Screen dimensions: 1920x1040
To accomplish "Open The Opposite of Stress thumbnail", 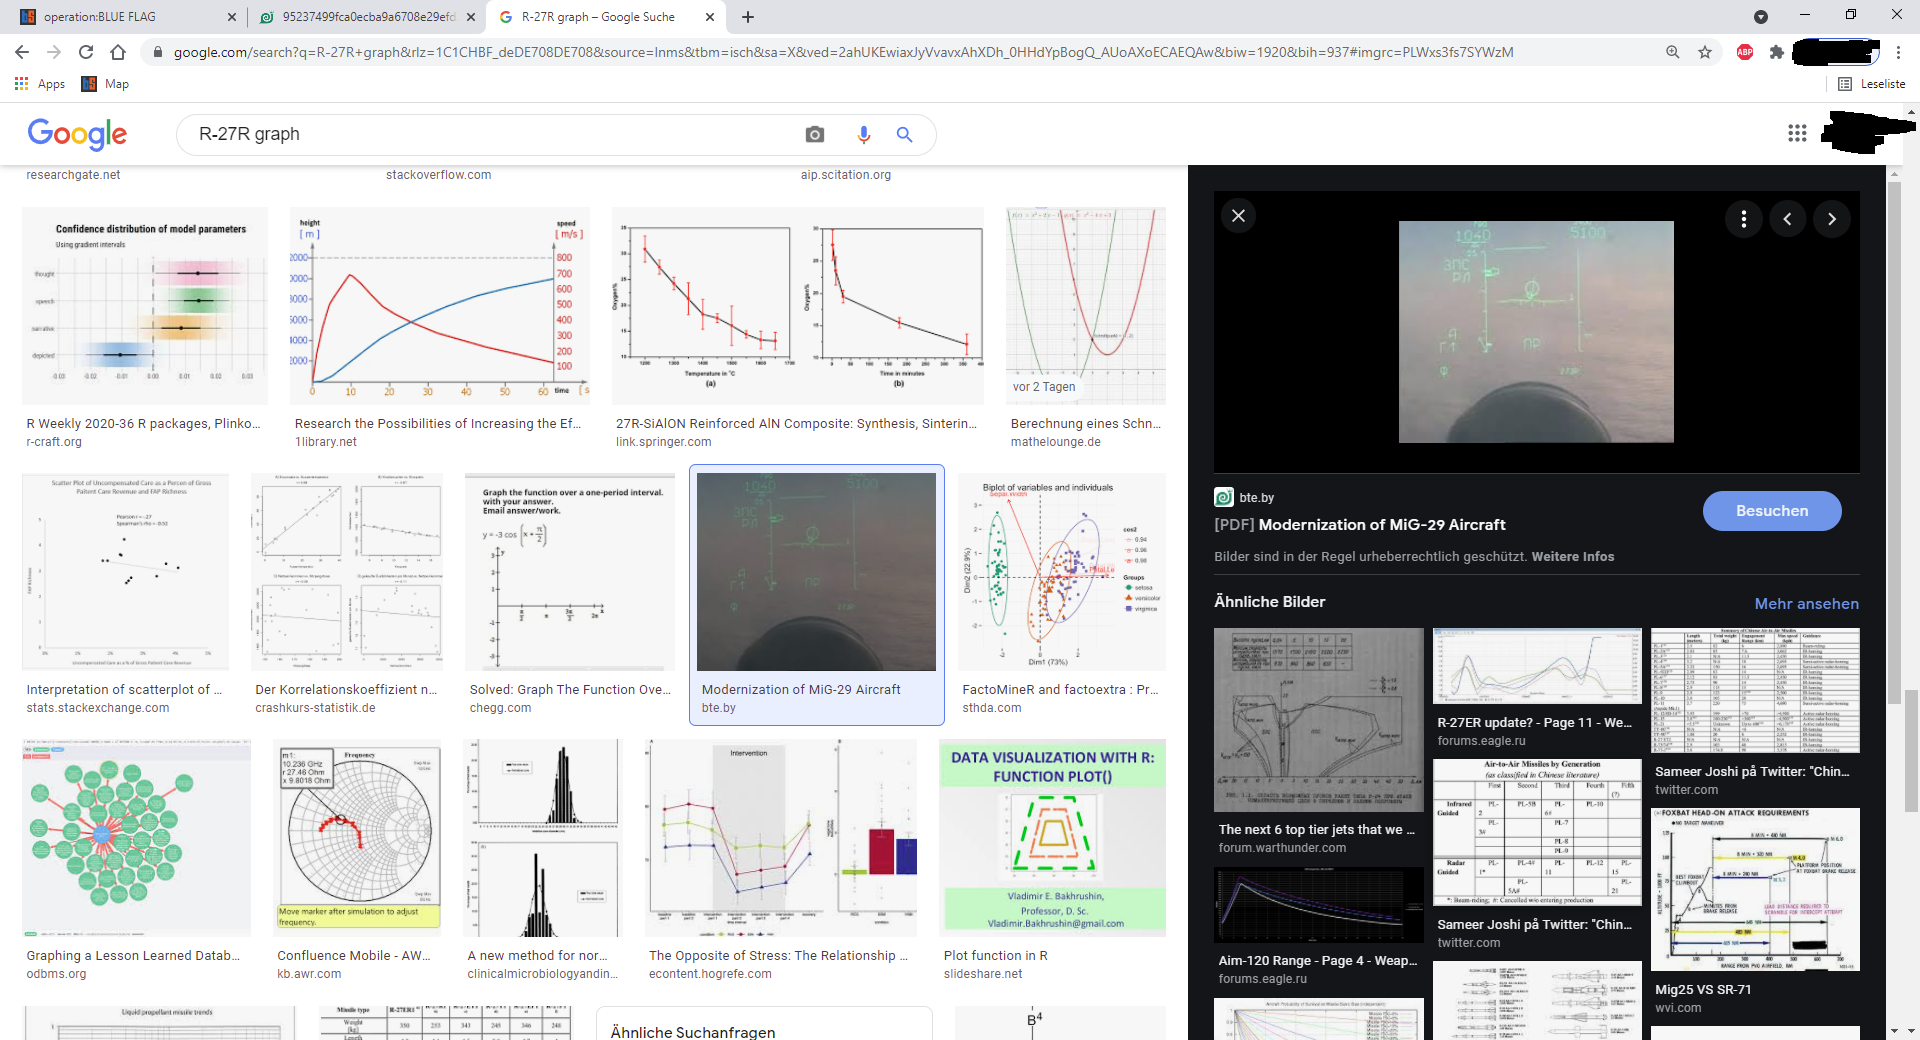I will (x=781, y=838).
